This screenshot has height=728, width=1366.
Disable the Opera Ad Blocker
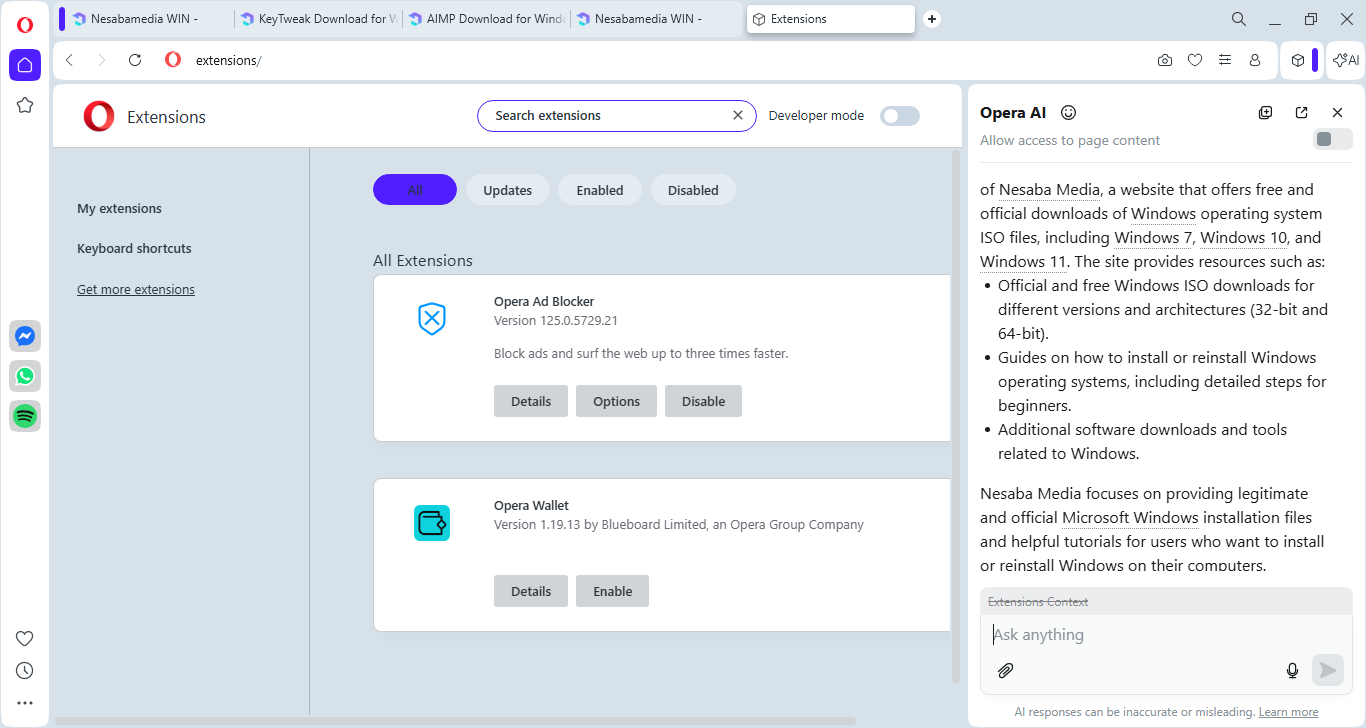tap(703, 401)
